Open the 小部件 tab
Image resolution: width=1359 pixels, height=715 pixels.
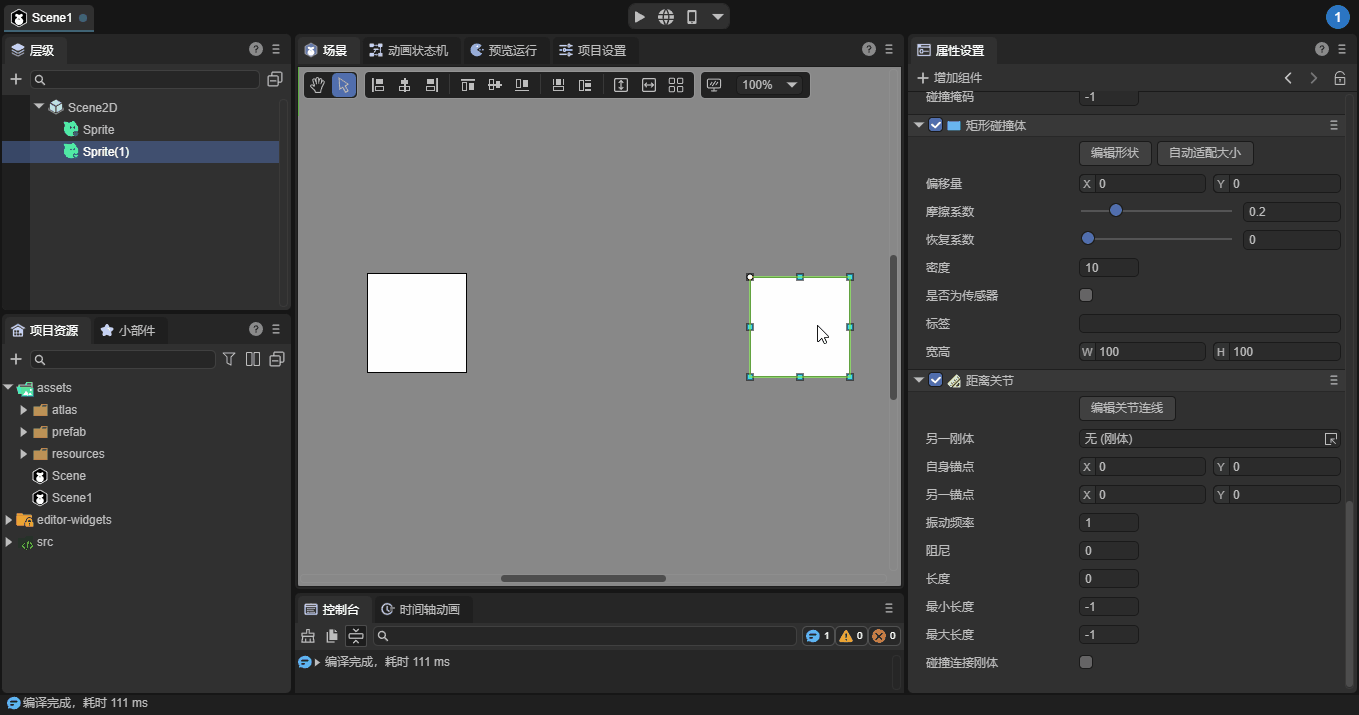[135, 330]
